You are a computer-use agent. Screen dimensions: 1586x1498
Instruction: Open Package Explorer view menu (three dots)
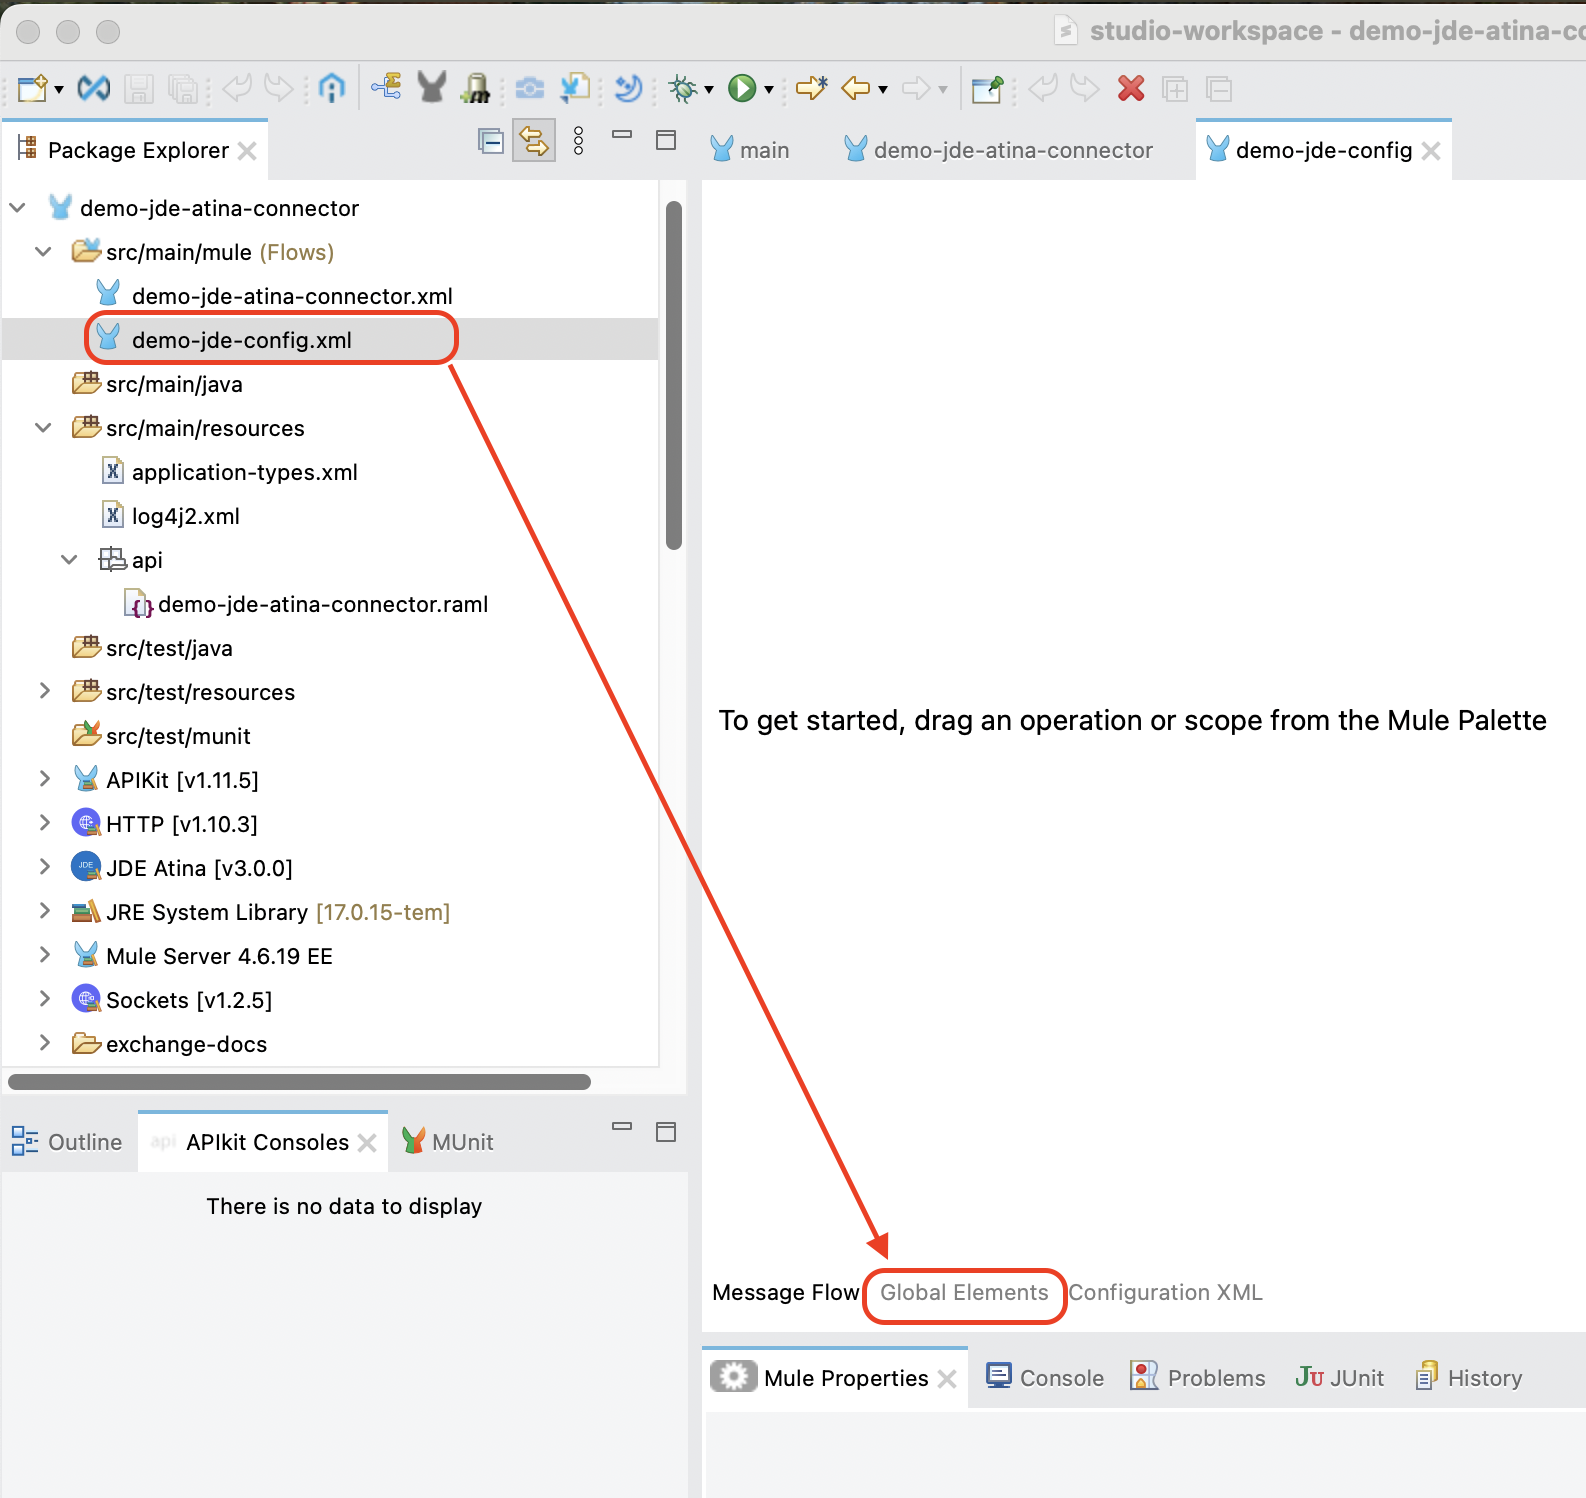pos(578,141)
